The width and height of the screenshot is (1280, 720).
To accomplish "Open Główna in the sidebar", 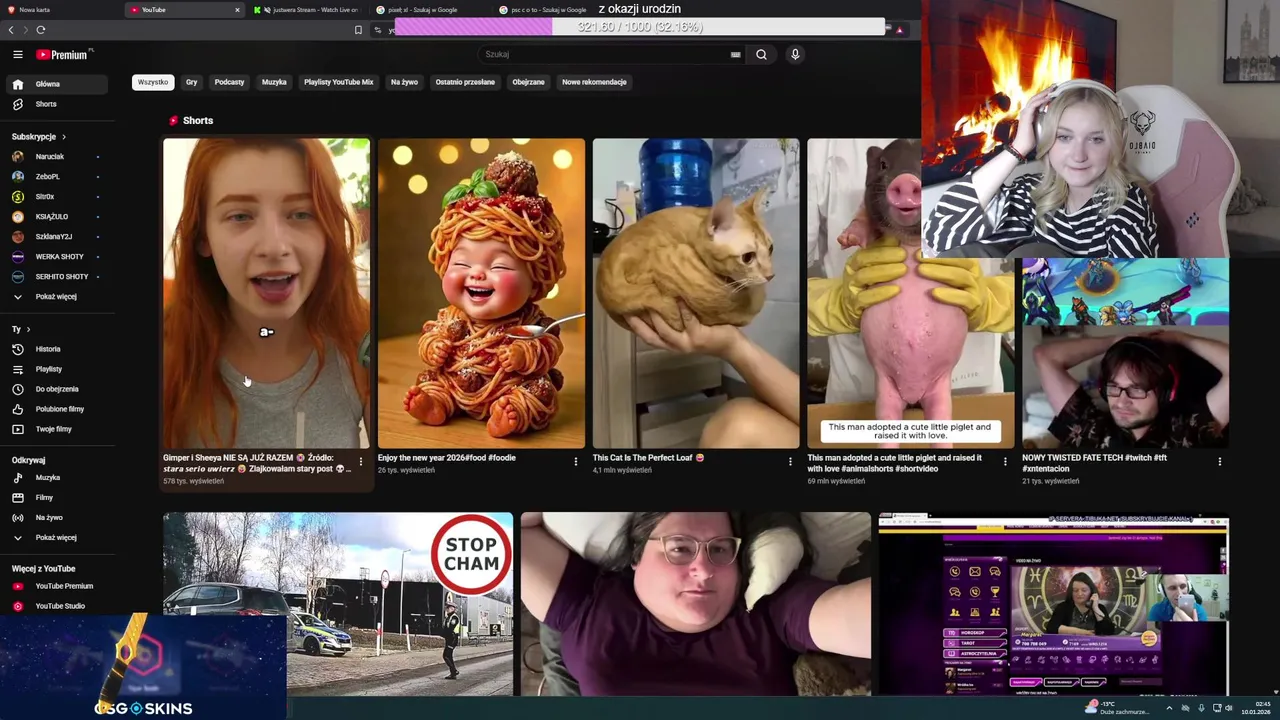I will [56, 84].
